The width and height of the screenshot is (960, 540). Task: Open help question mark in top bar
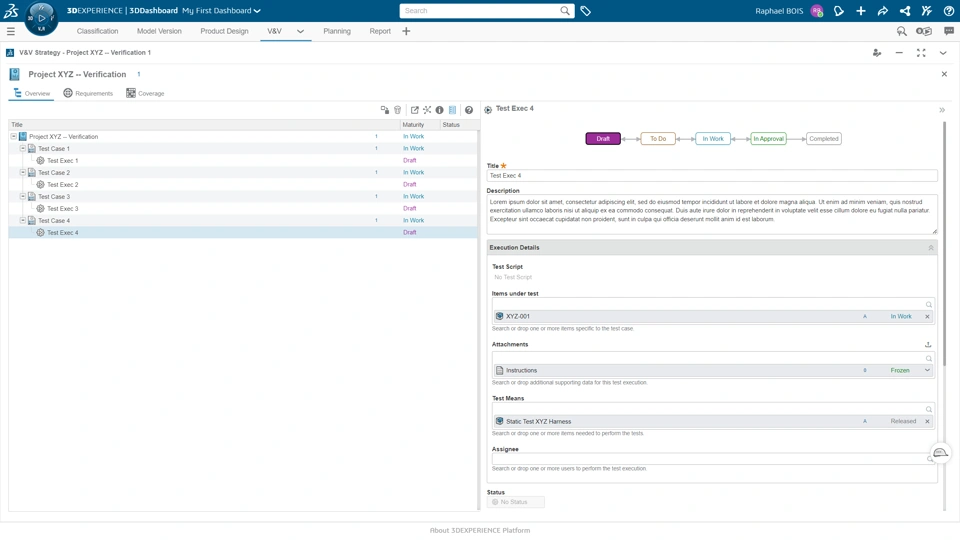tap(948, 11)
